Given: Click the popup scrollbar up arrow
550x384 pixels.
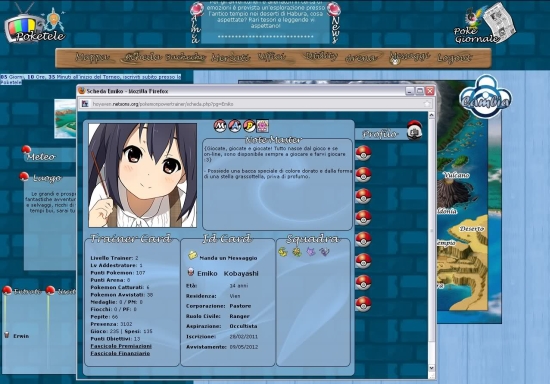Looking at the screenshot, I should [x=431, y=115].
